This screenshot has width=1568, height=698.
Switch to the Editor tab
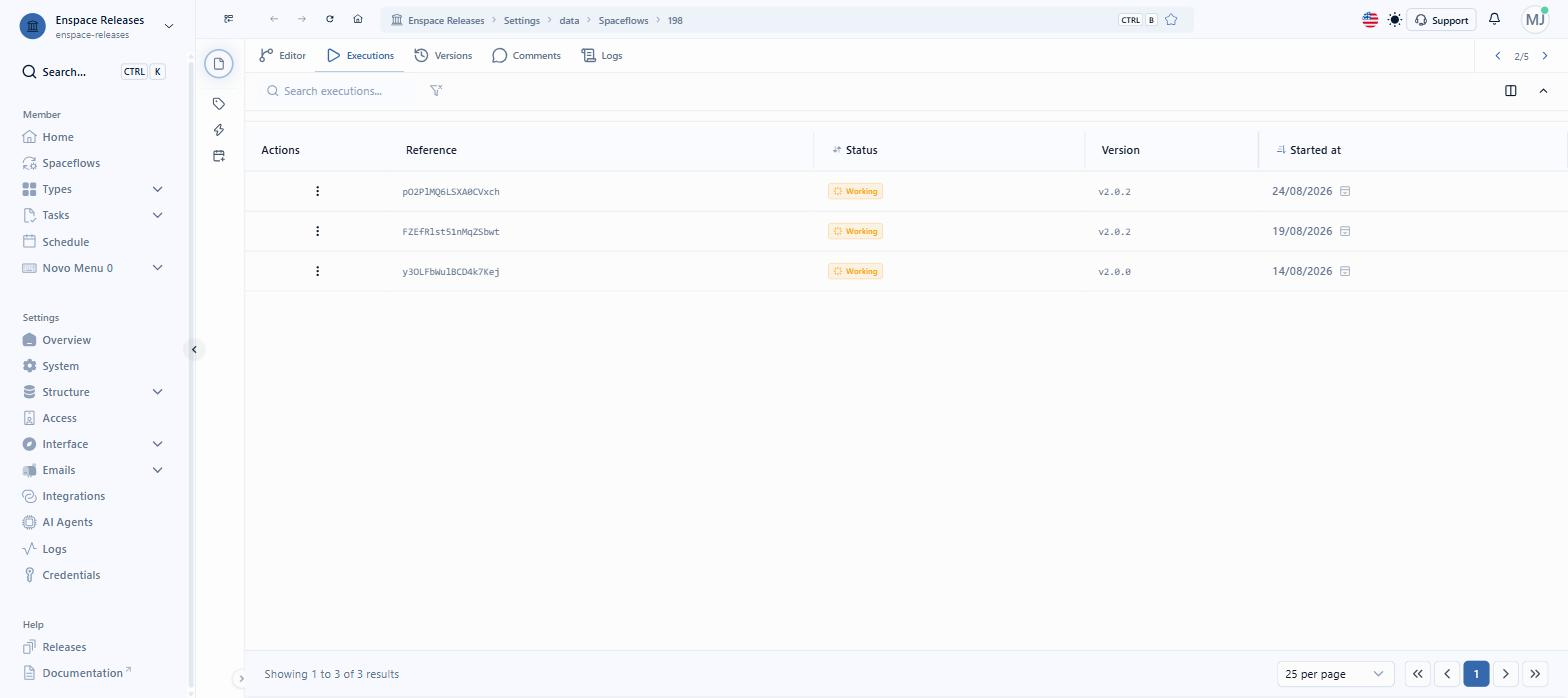coord(283,56)
